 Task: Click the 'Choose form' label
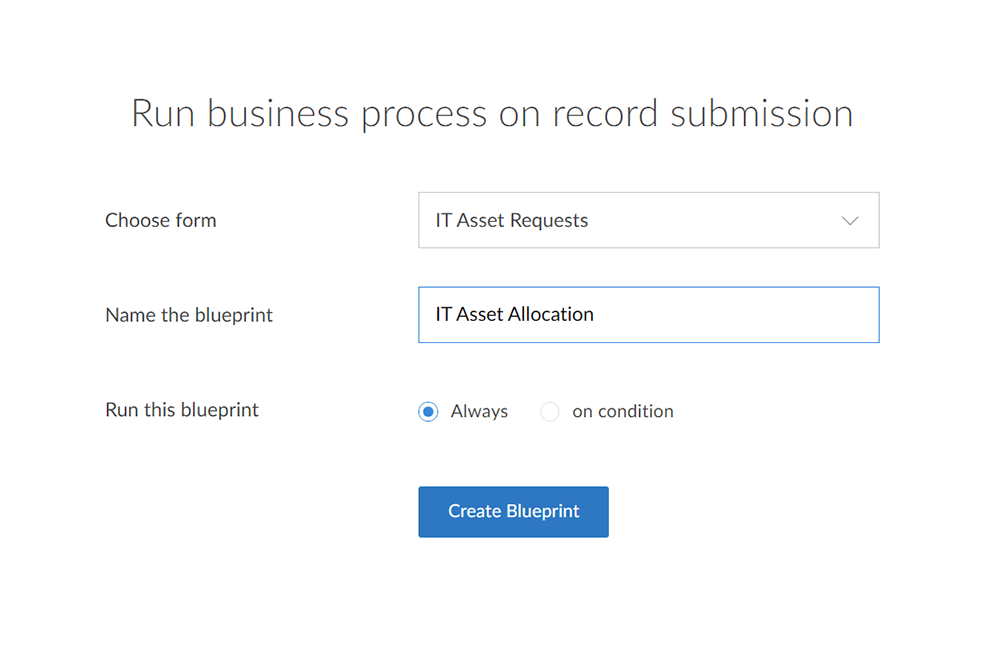click(161, 220)
